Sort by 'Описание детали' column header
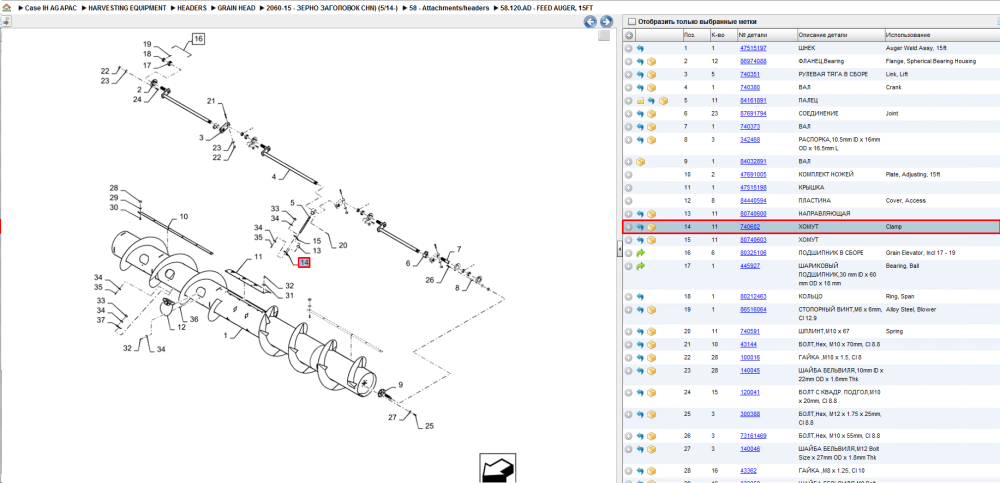 click(841, 35)
